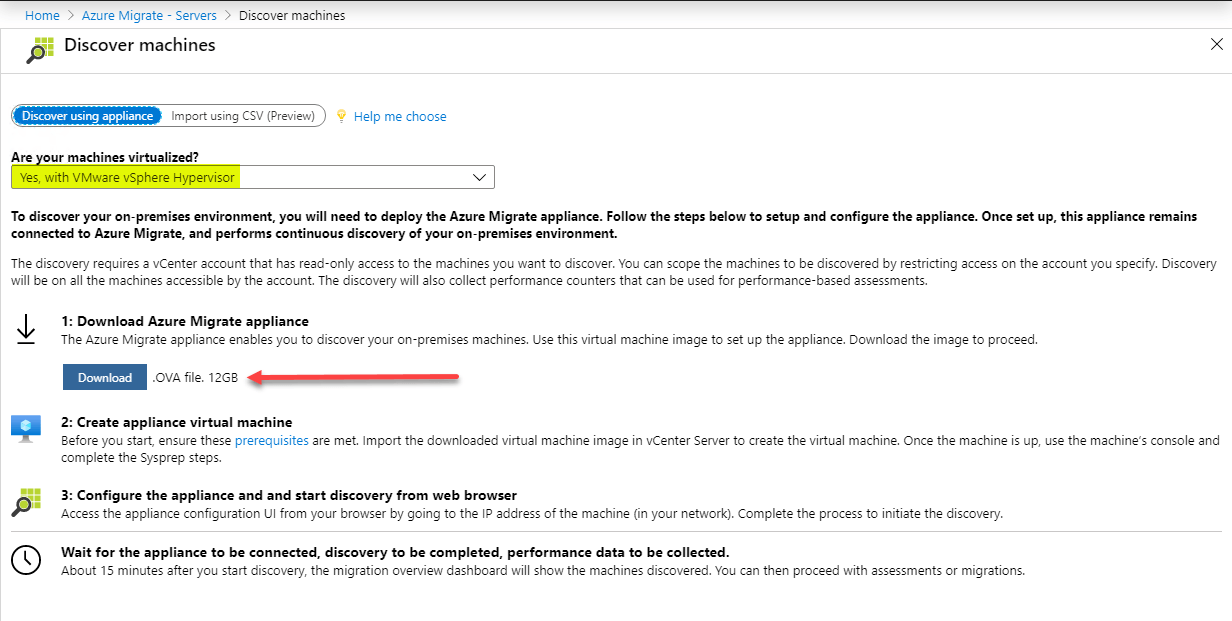This screenshot has height=621, width=1232.
Task: Select Discover using appliance option
Action: click(x=88, y=116)
